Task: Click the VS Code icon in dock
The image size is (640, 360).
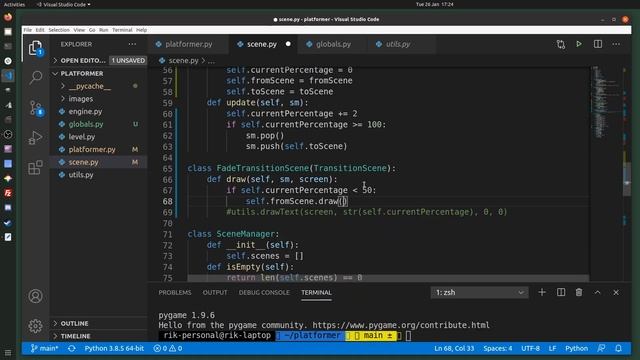Action: (8, 76)
